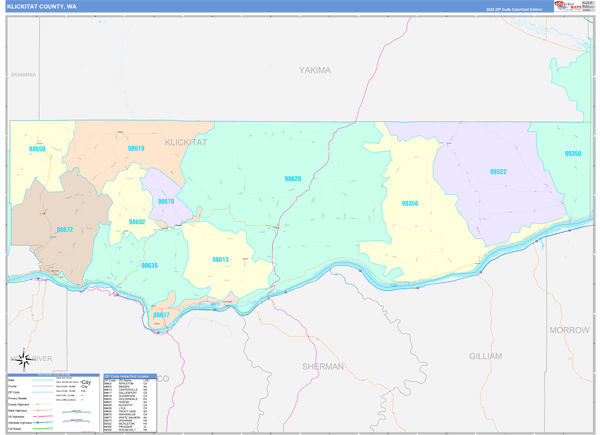Click the Yakima county name label
Screen dimensions: 600x435
click(314, 70)
